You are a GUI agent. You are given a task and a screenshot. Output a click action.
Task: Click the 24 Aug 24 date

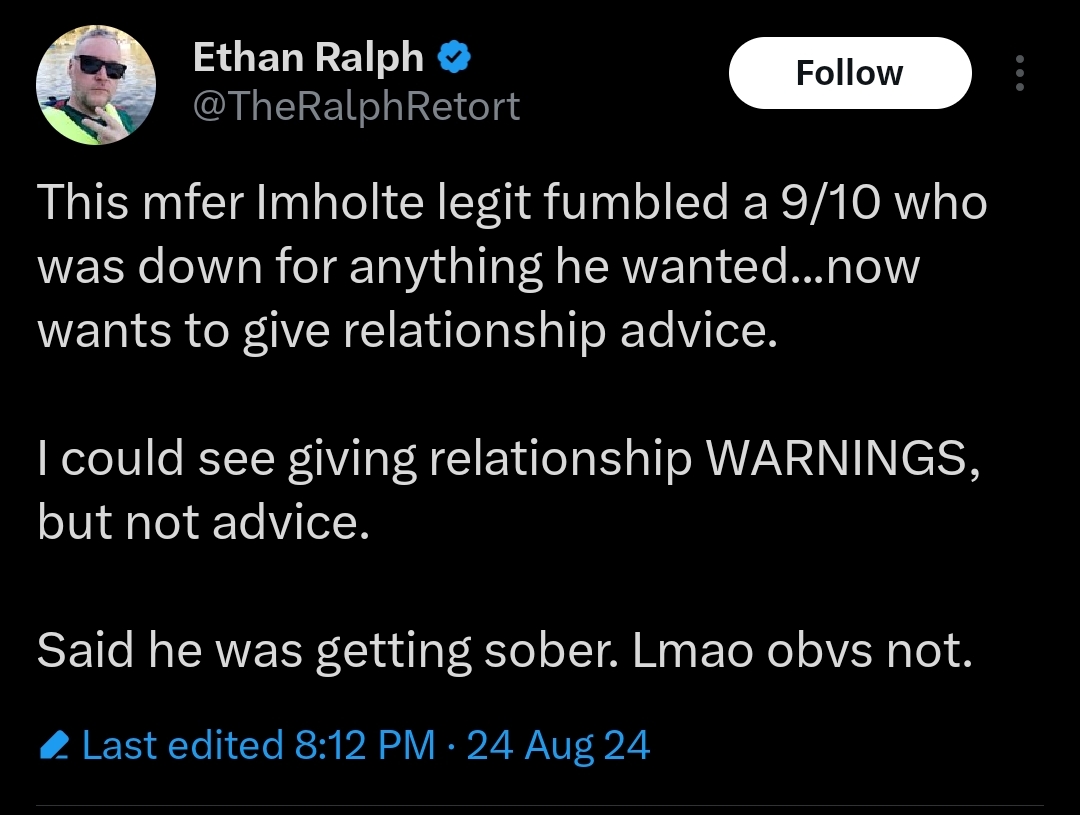click(558, 745)
